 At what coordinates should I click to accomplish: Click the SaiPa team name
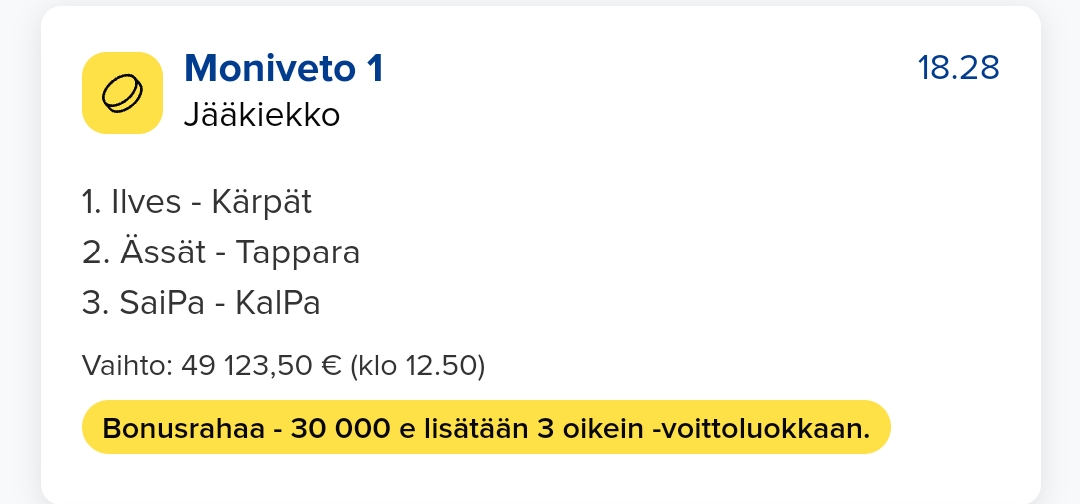point(162,302)
